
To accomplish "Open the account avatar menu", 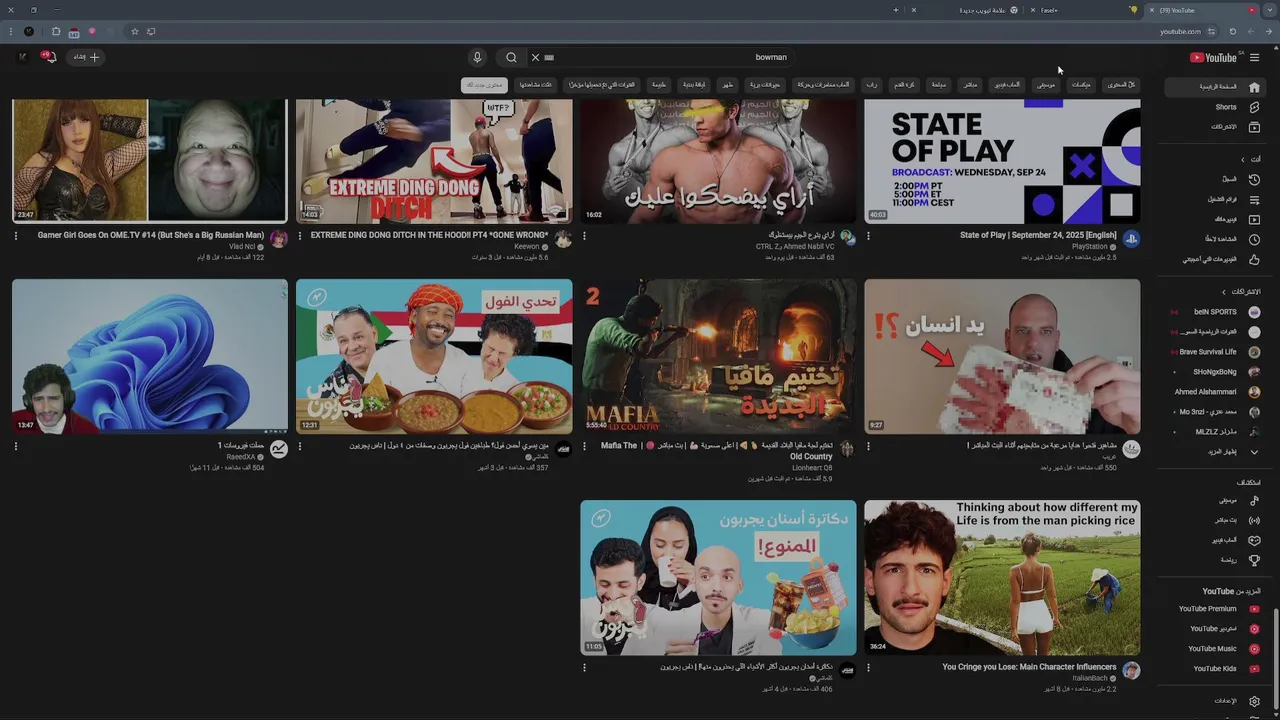I will tap(22, 57).
